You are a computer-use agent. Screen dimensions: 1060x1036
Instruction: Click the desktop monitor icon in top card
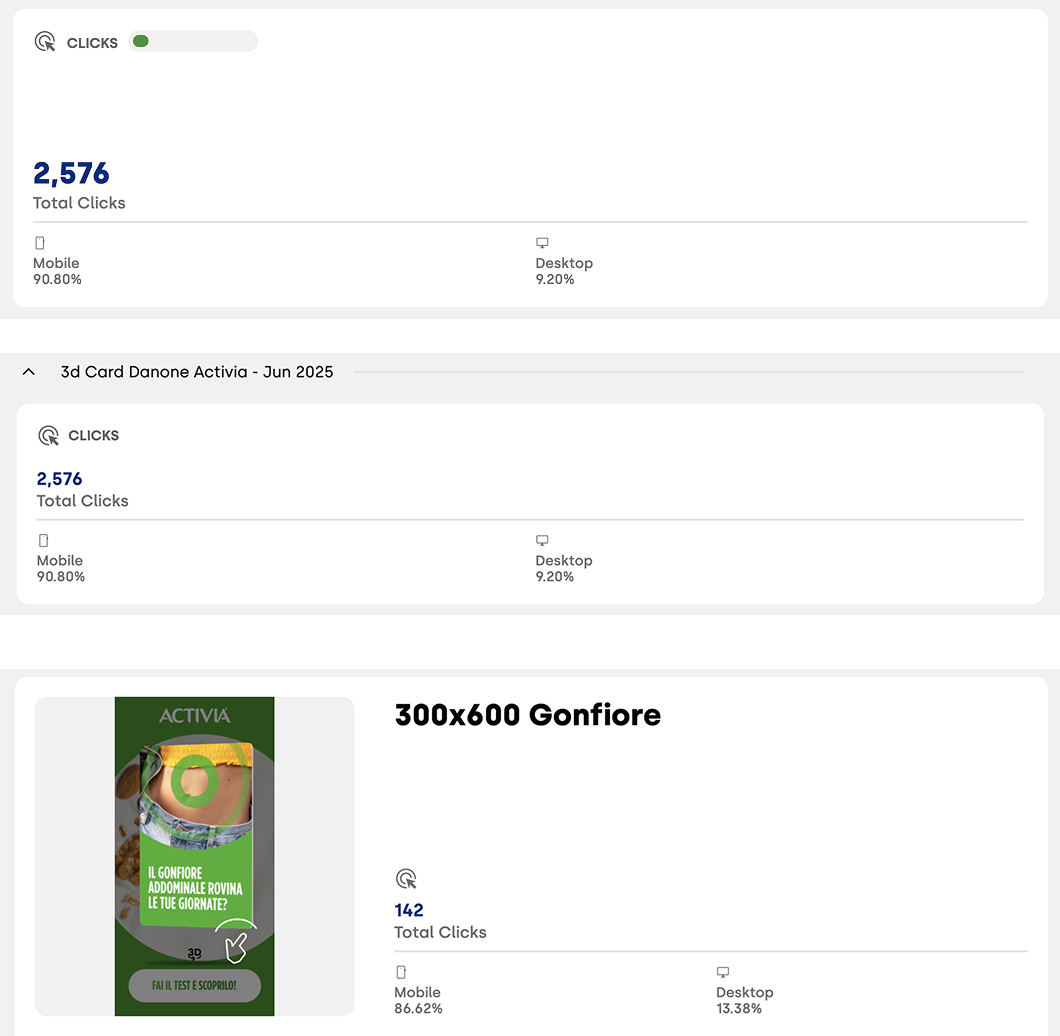point(542,243)
